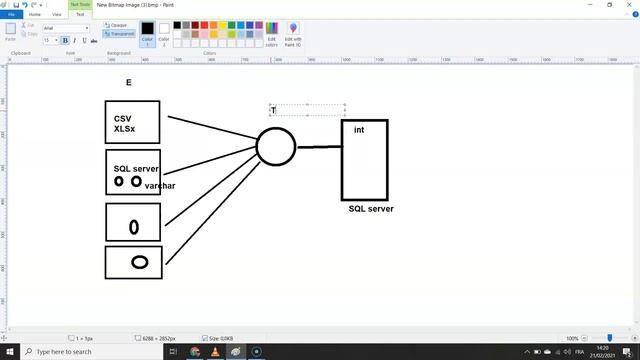Click the image dimensions in status bar
Screen dimensions: 640x360
[x=159, y=338]
